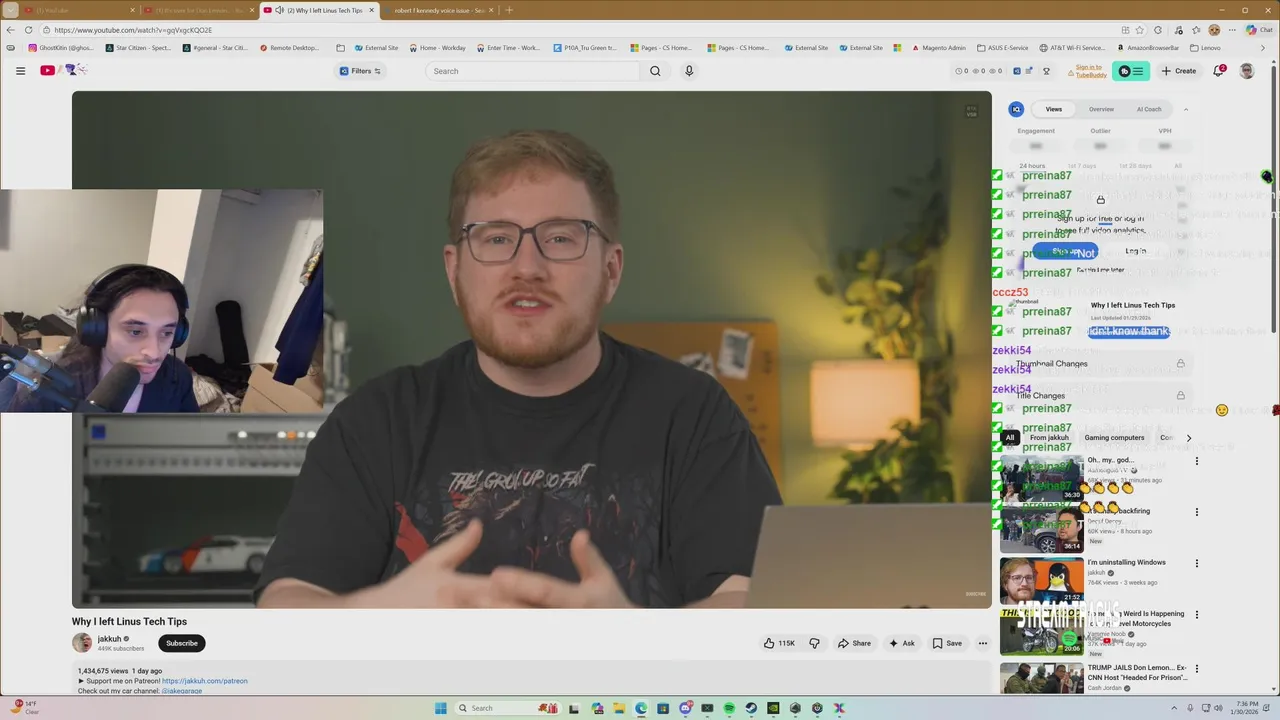The height and width of the screenshot is (720, 1280).
Task: Open the Filters dropdown
Action: [360, 71]
